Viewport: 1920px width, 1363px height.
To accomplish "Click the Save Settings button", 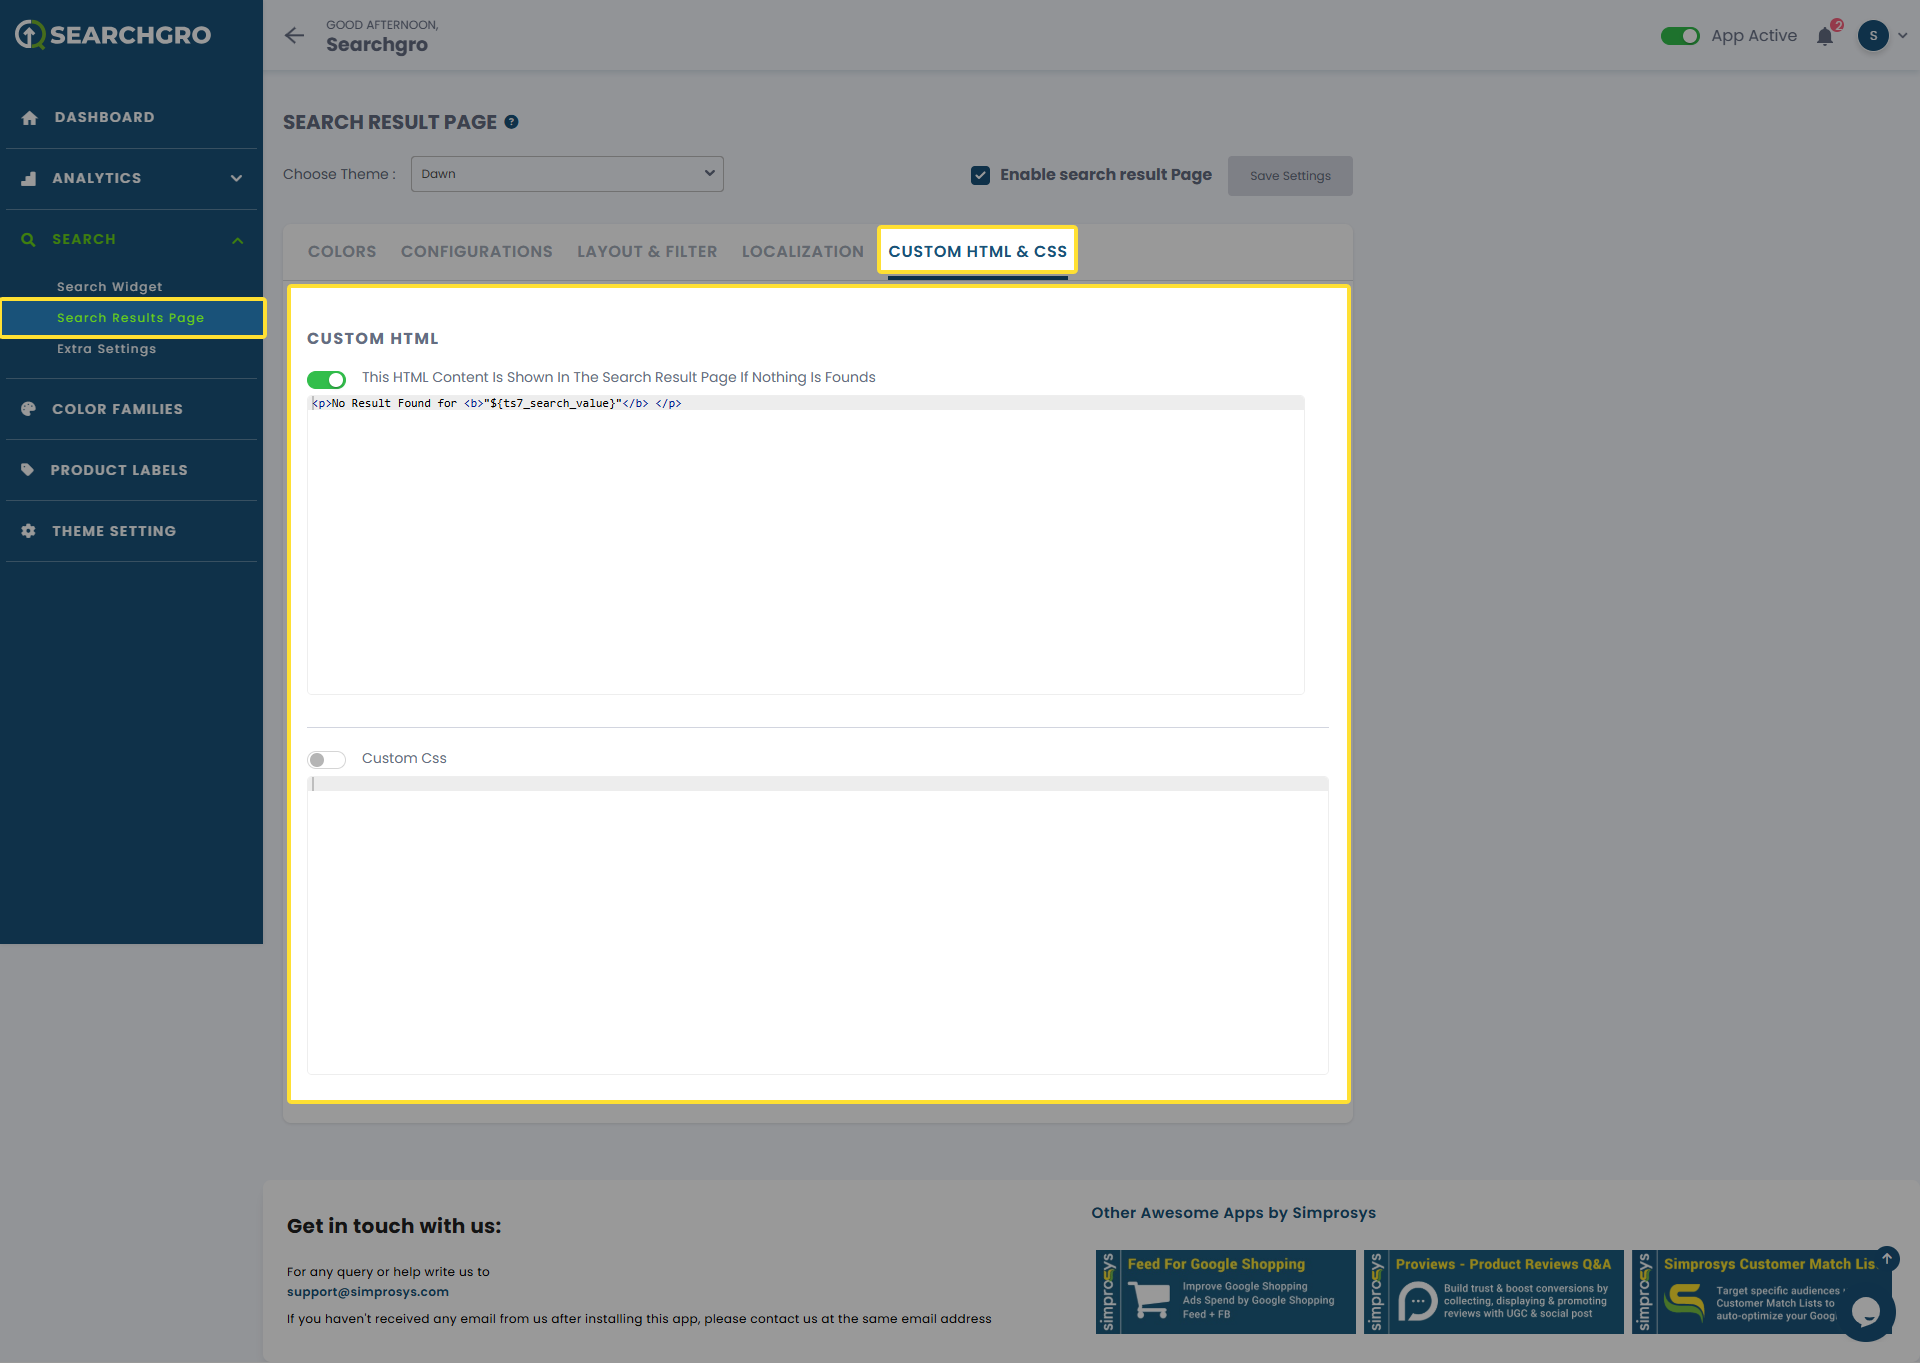I will click(1290, 176).
